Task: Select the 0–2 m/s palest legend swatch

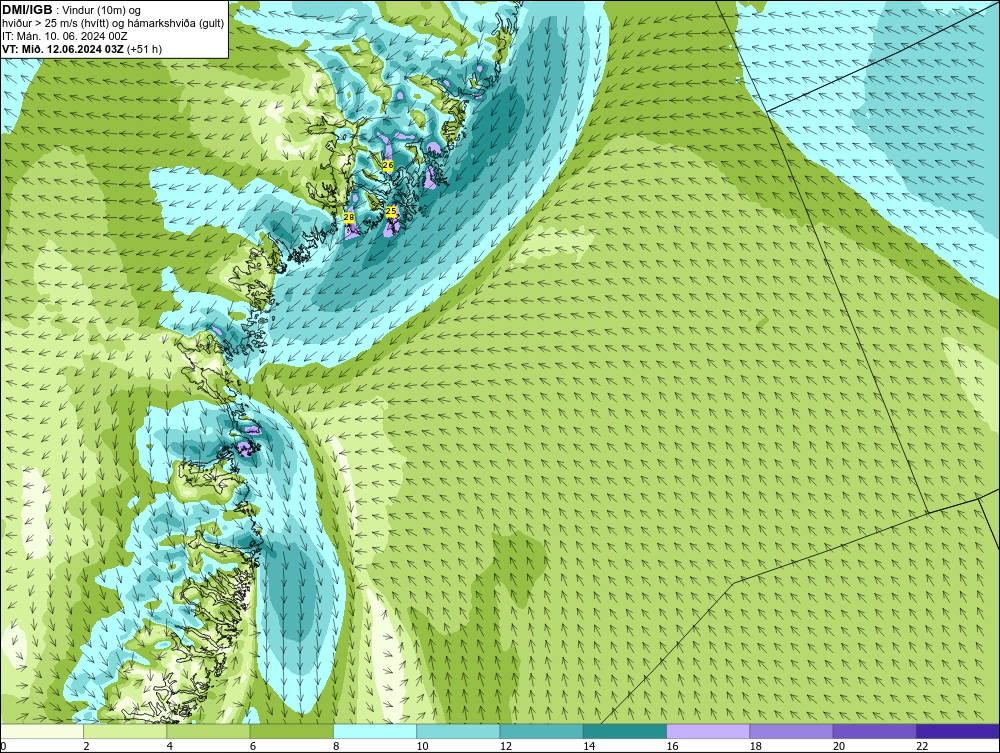Action: click(x=42, y=731)
